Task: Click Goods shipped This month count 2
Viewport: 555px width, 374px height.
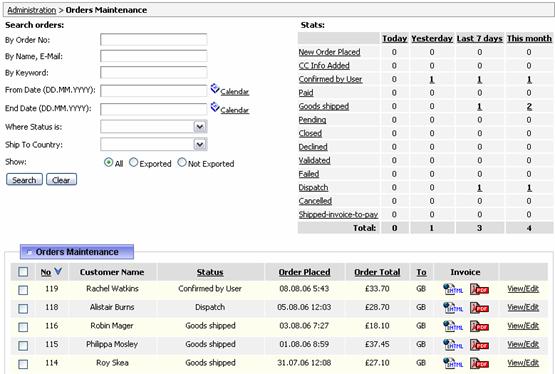Action: coord(529,106)
